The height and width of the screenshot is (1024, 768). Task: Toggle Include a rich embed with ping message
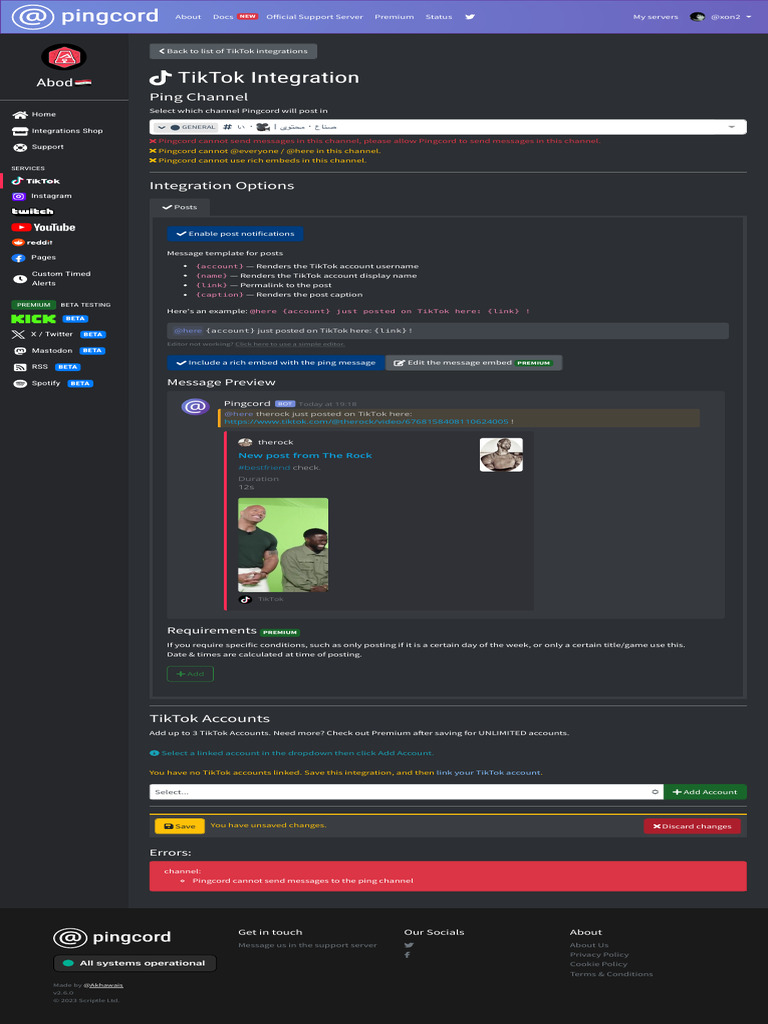[276, 362]
